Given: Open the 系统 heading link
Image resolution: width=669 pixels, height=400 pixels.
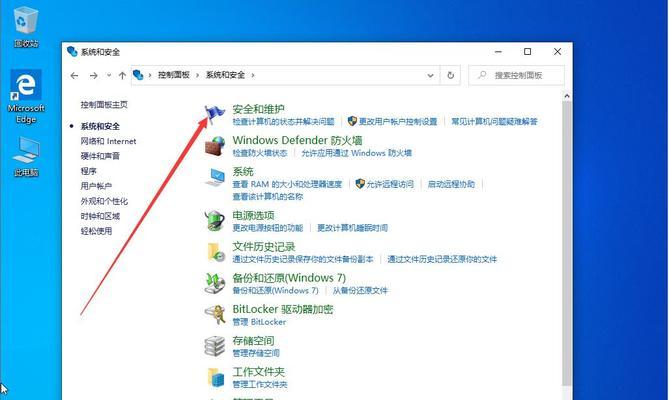Looking at the screenshot, I should point(243,172).
